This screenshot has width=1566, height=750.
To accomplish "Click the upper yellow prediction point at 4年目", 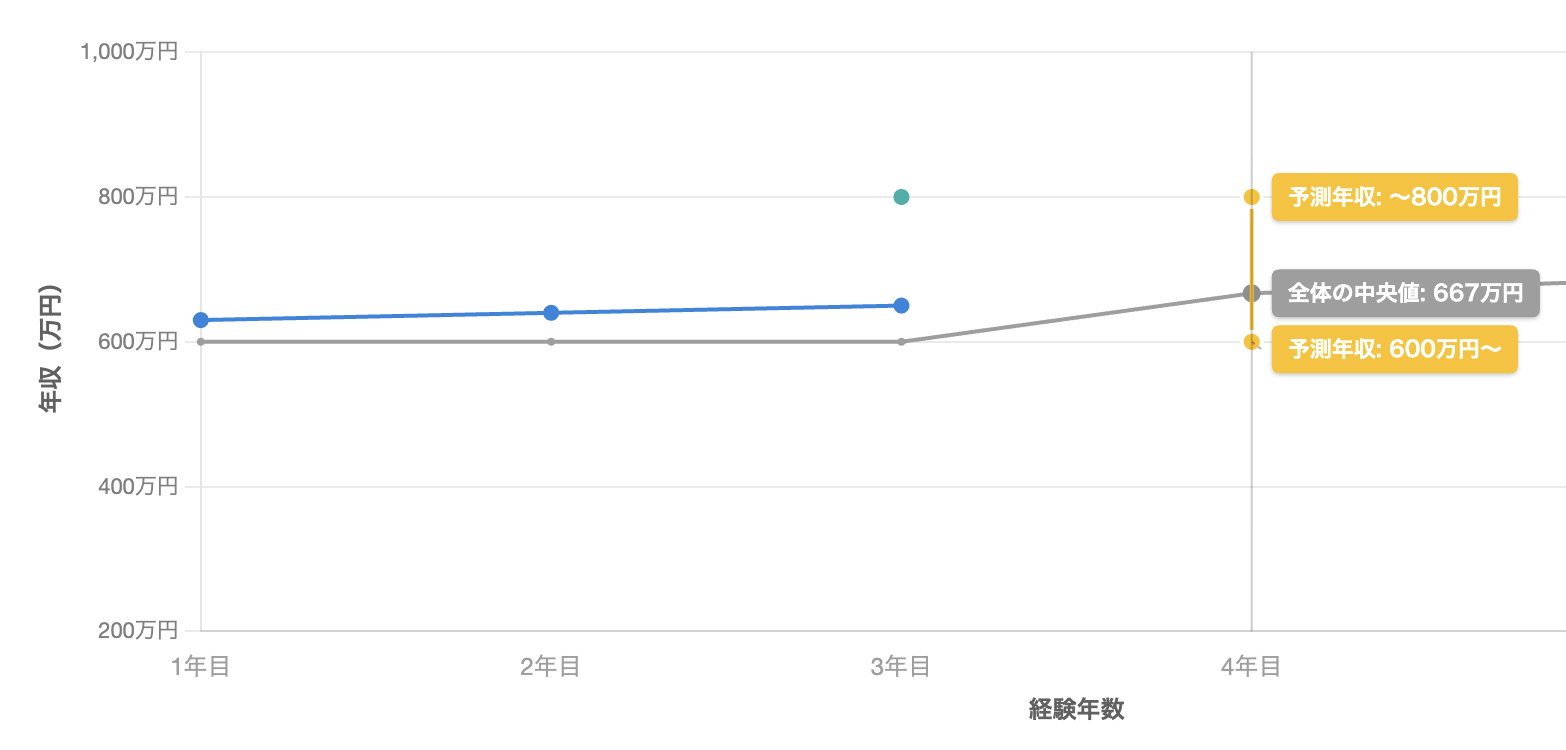I will click(x=1251, y=197).
